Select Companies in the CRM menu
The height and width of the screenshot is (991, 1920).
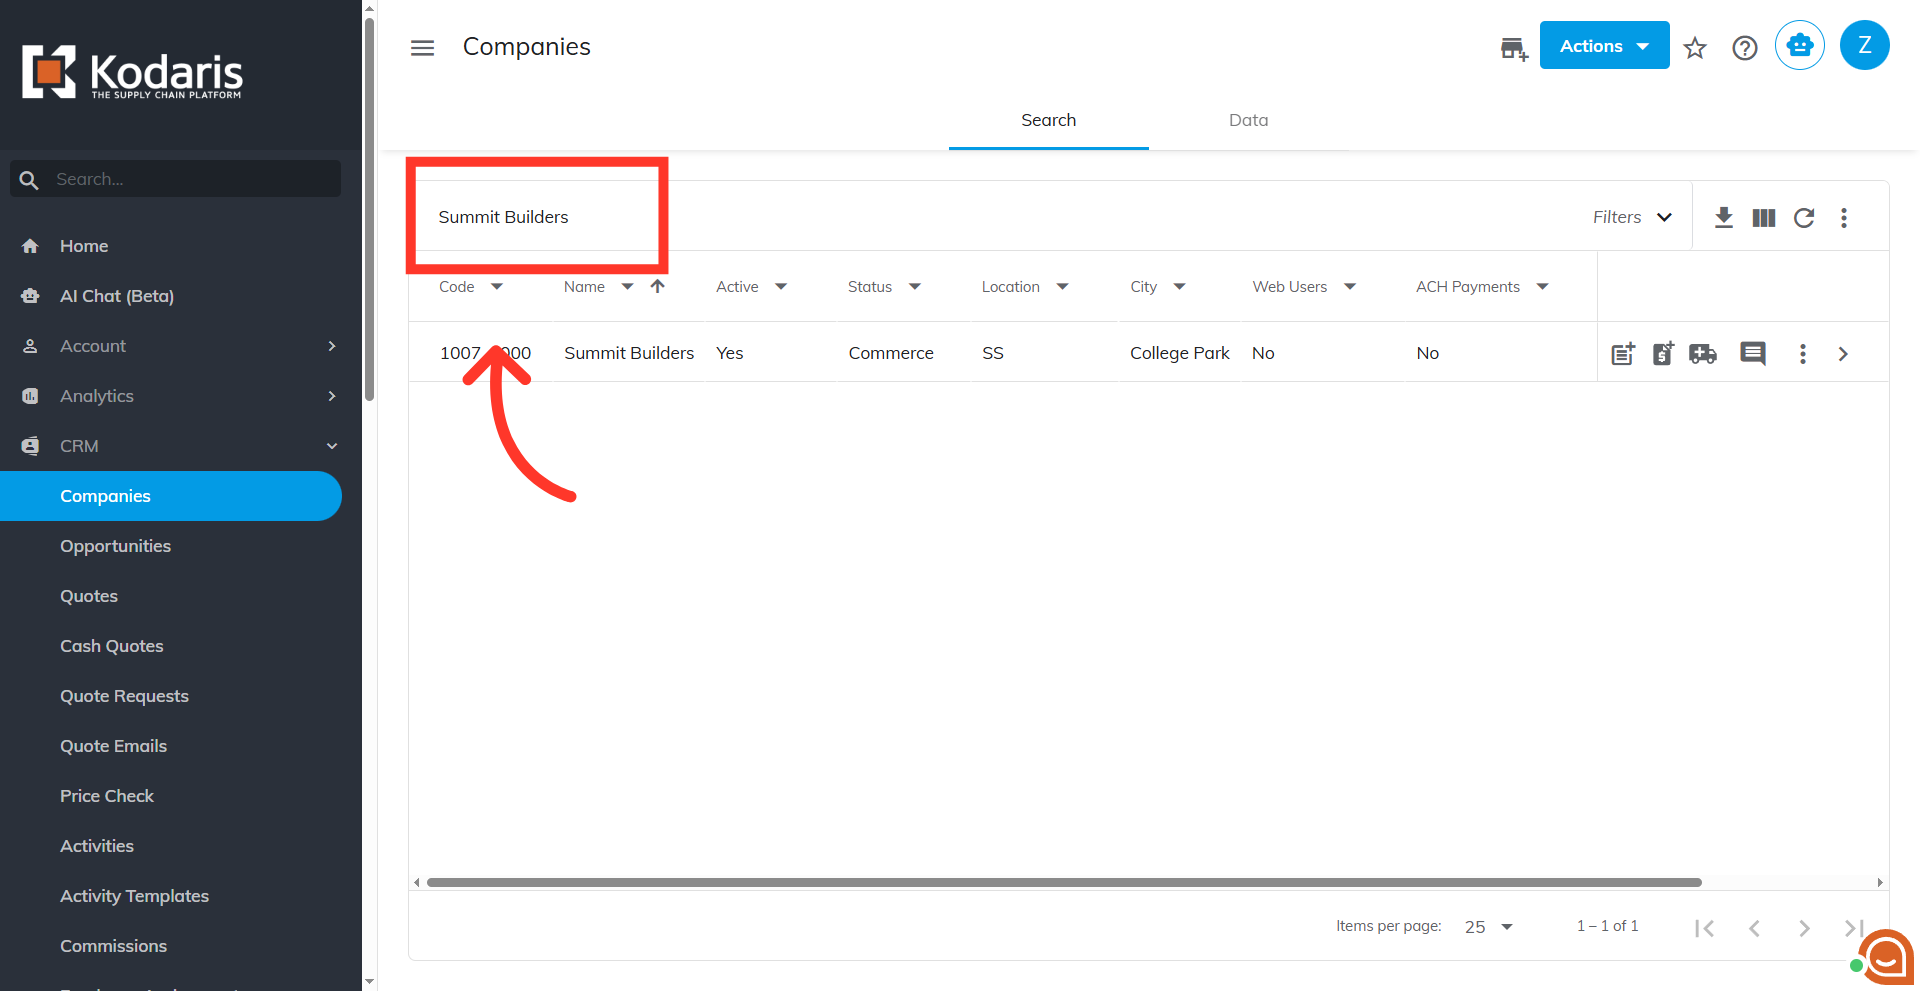170,496
